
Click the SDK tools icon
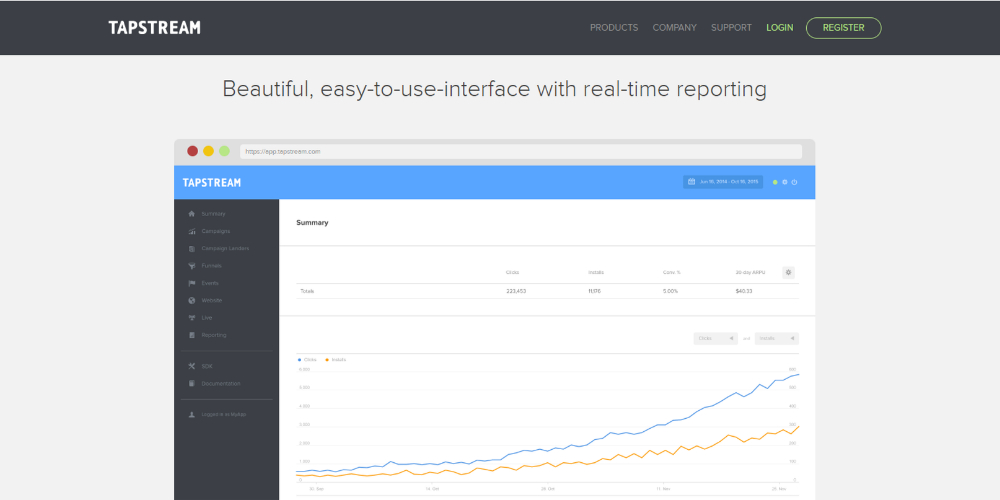(x=191, y=366)
